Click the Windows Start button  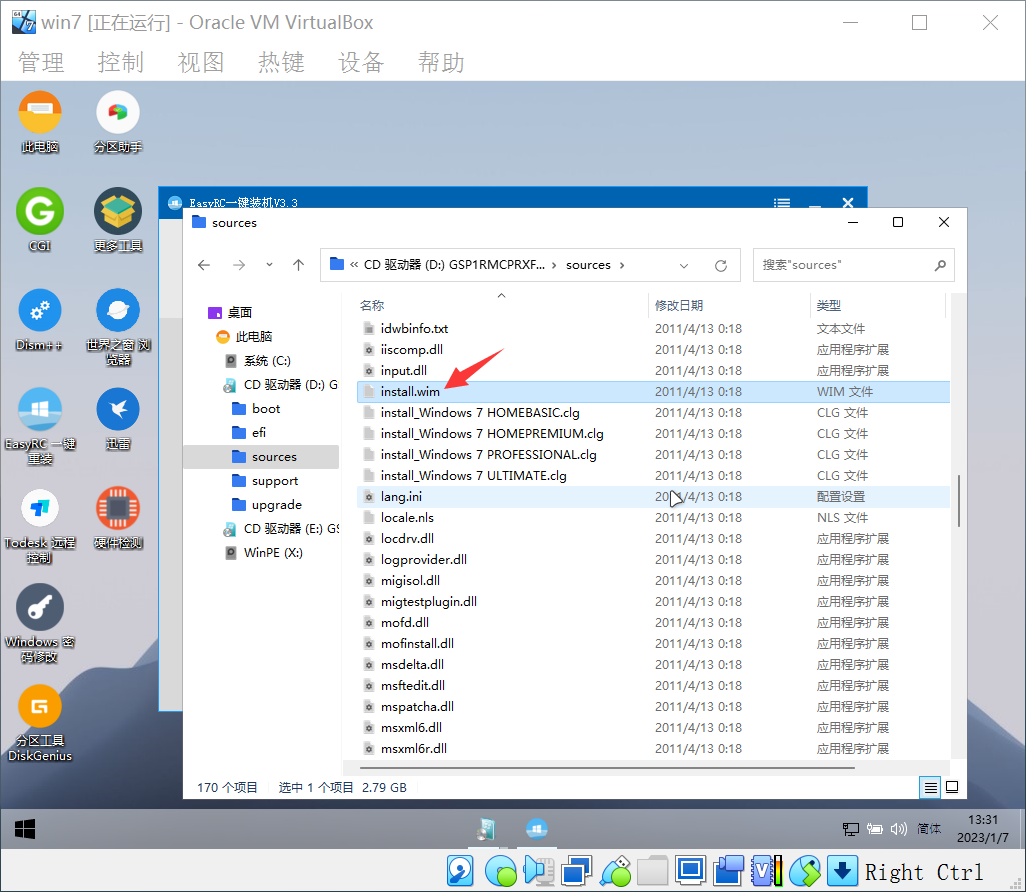click(x=25, y=829)
